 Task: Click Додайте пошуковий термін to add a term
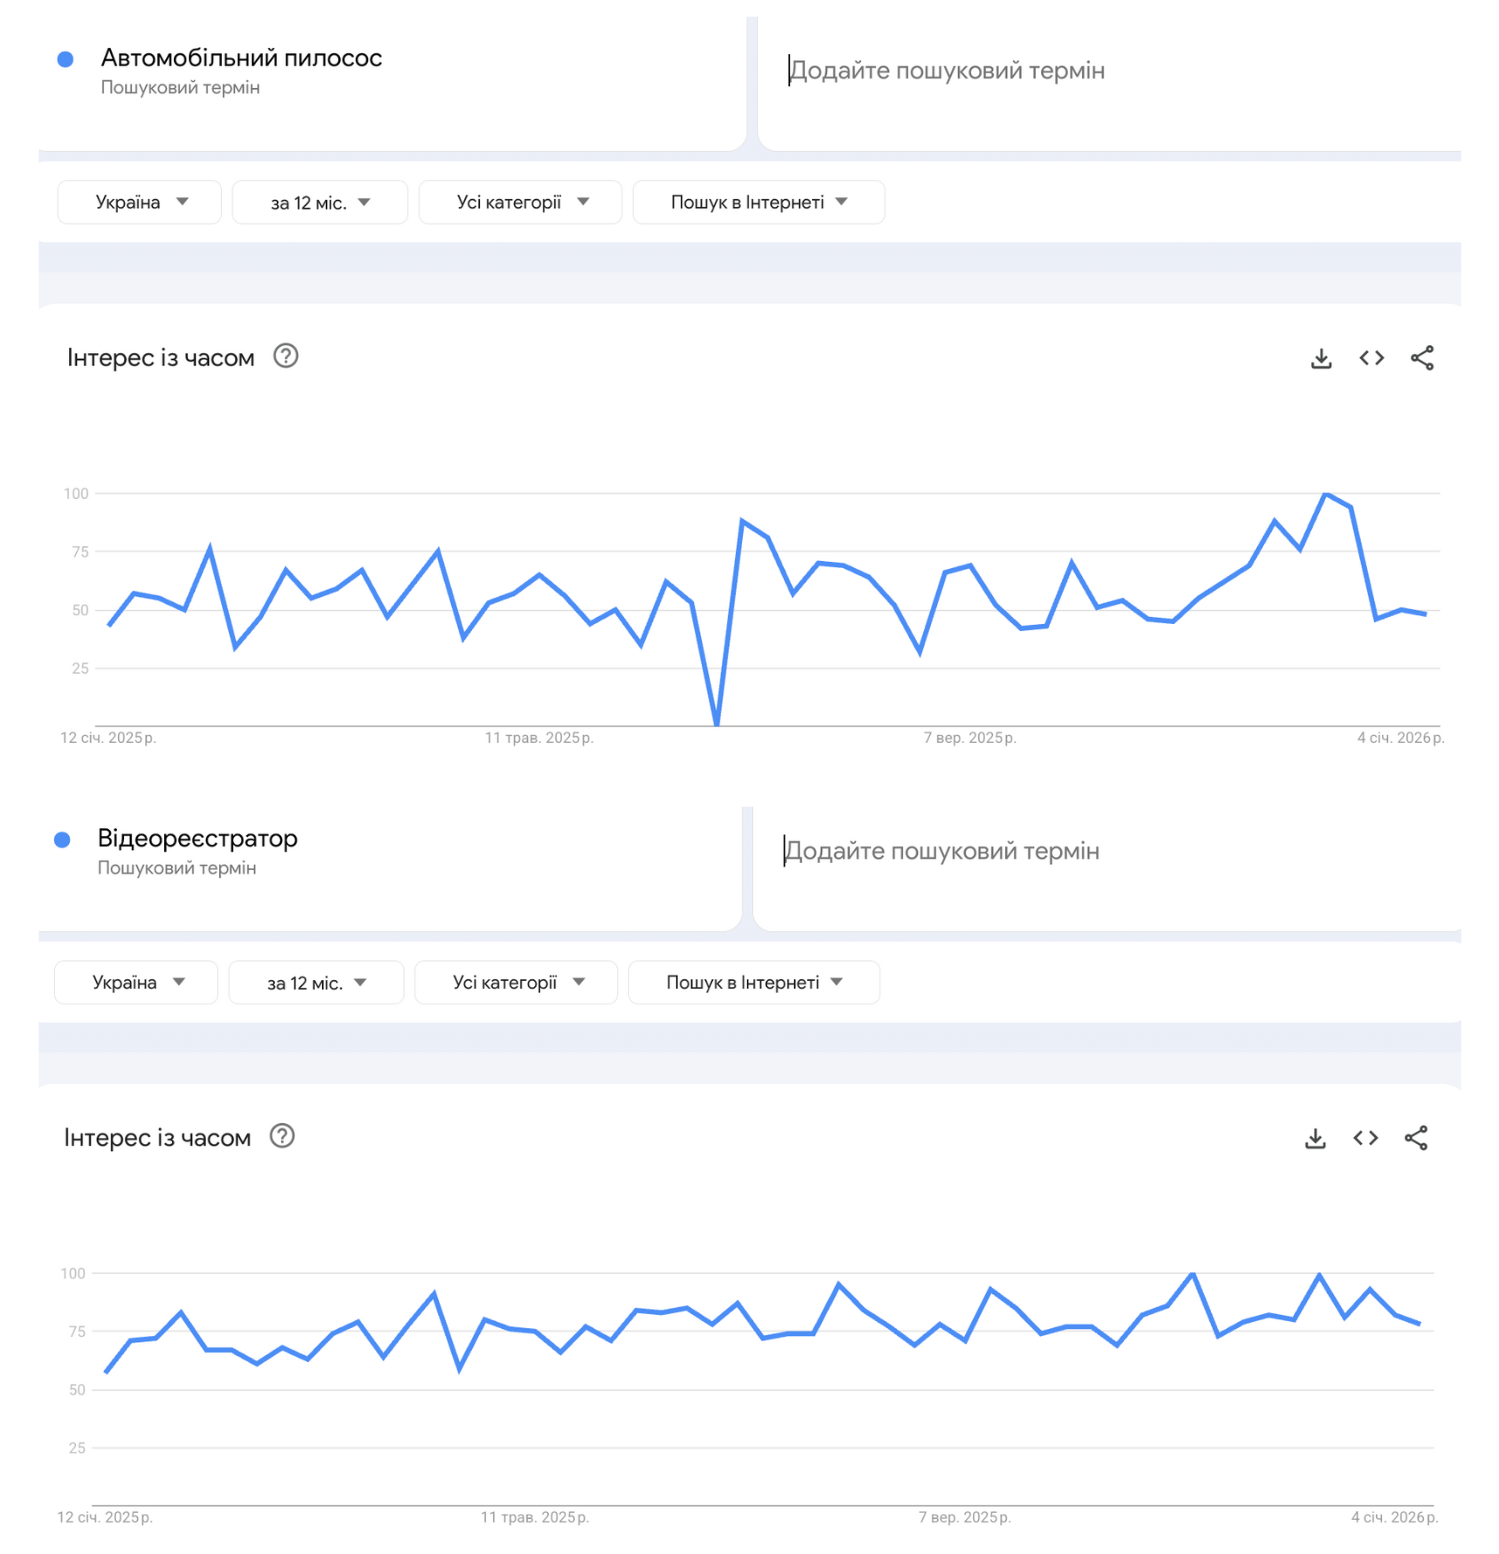point(947,70)
